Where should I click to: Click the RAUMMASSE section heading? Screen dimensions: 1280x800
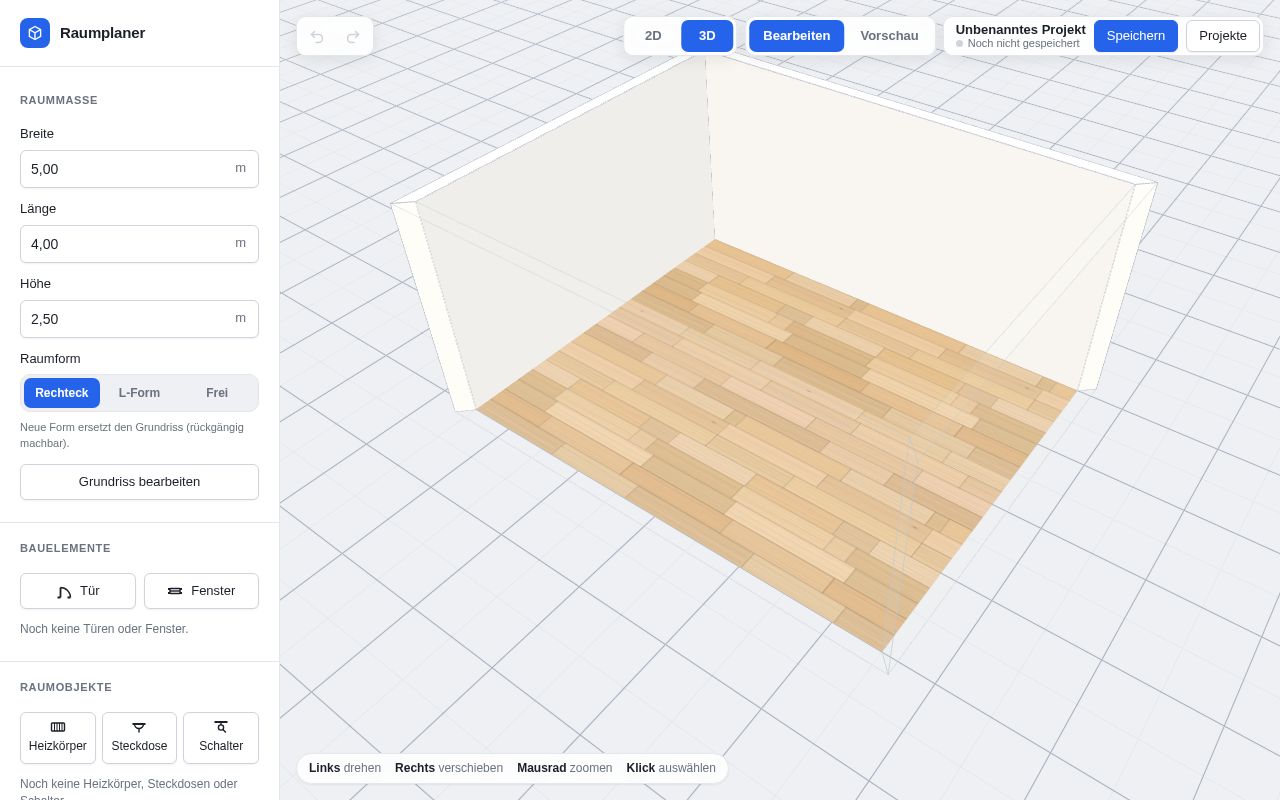click(59, 100)
